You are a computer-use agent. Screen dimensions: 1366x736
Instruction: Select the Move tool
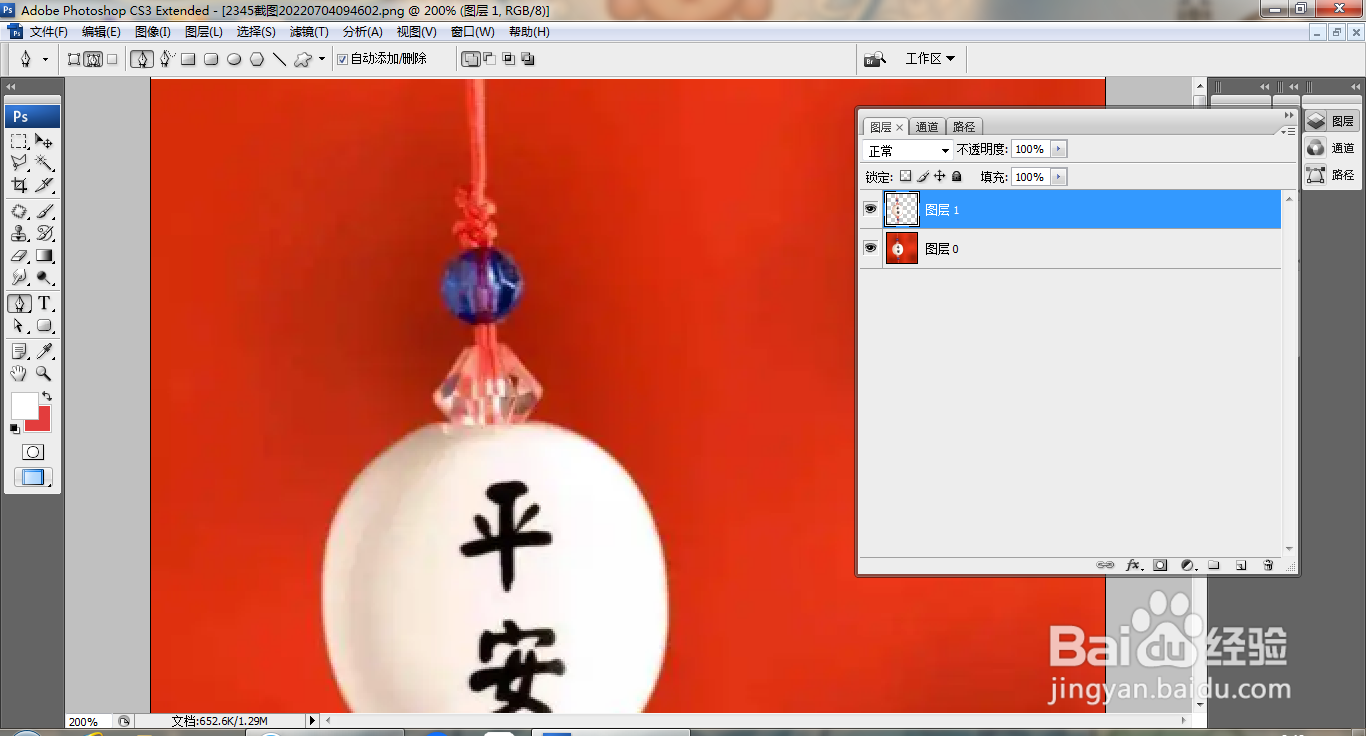44,141
